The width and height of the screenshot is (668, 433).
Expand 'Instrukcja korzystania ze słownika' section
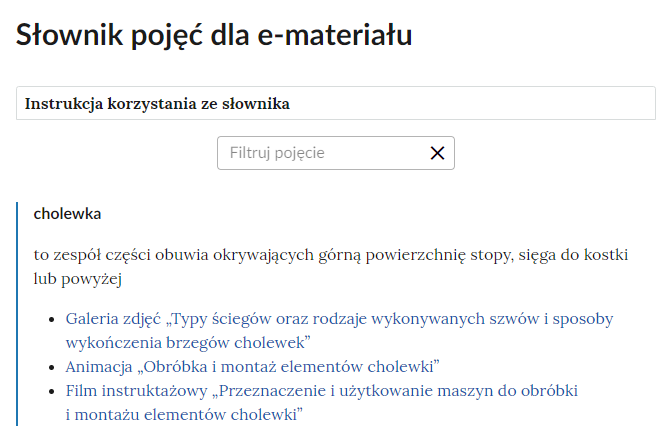coord(336,103)
